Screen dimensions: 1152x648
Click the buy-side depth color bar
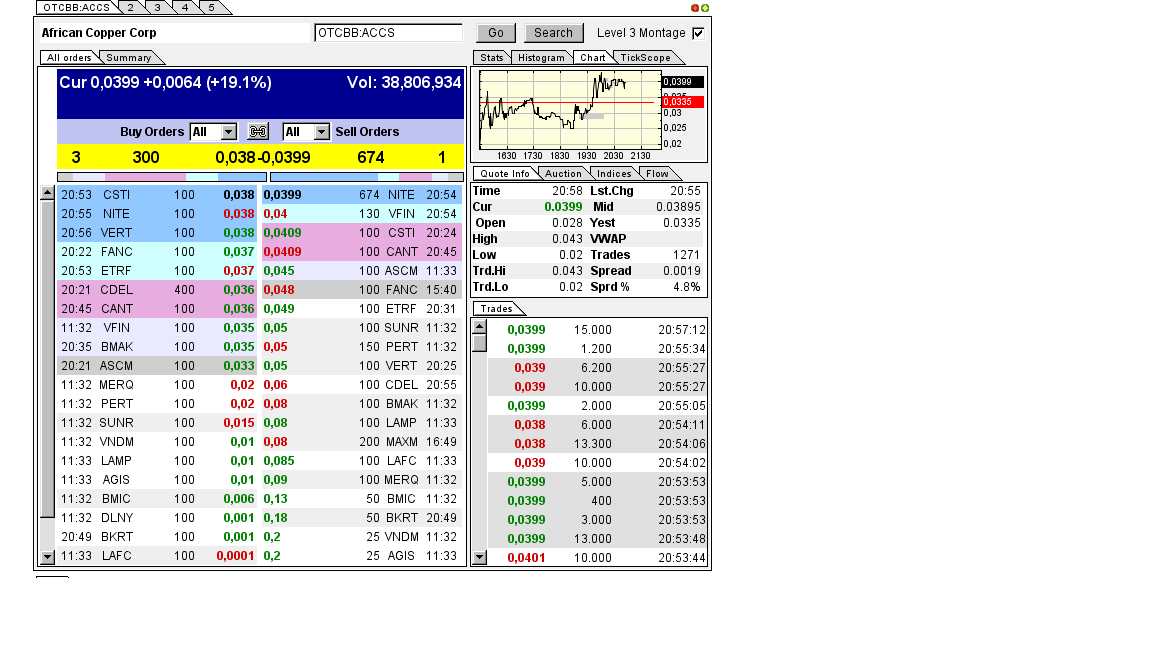tap(162, 177)
